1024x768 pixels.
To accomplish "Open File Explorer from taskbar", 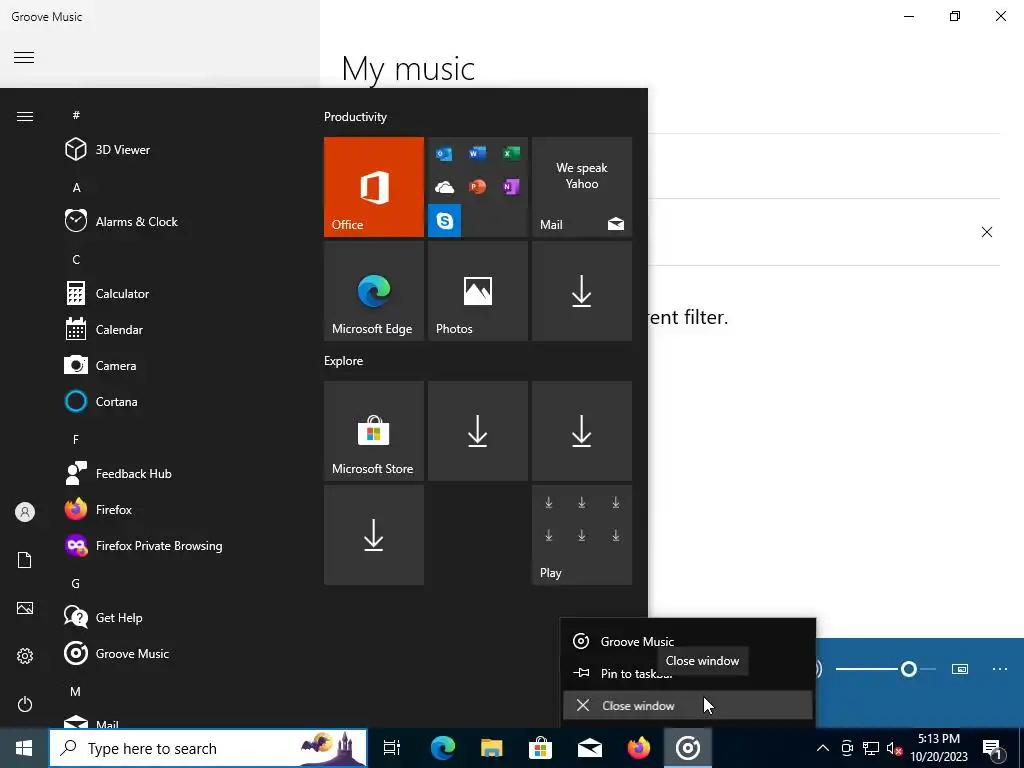I will point(492,748).
